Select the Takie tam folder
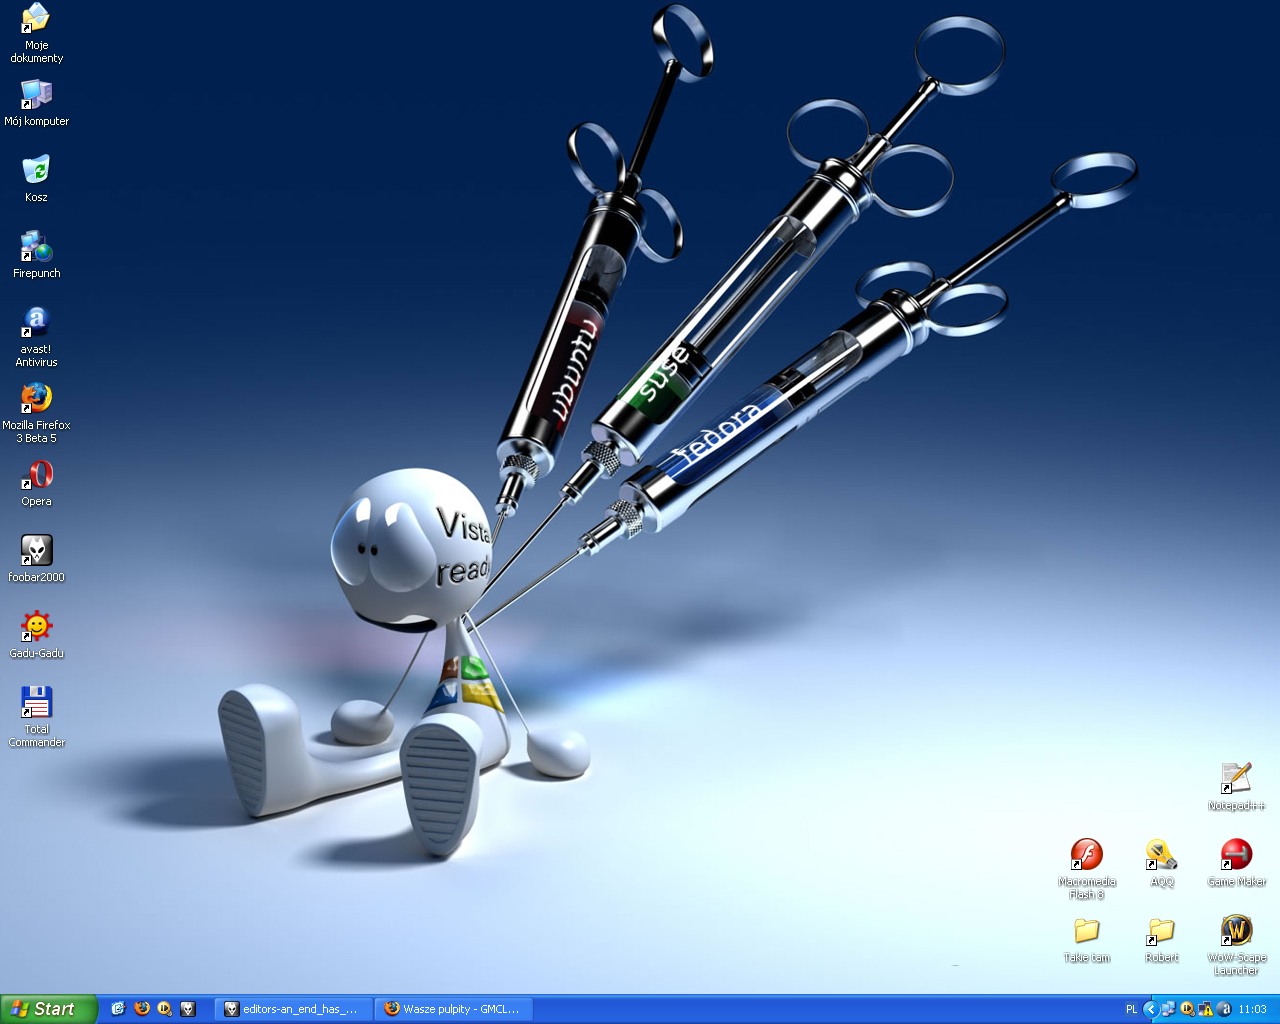The width and height of the screenshot is (1280, 1024). [x=1086, y=931]
